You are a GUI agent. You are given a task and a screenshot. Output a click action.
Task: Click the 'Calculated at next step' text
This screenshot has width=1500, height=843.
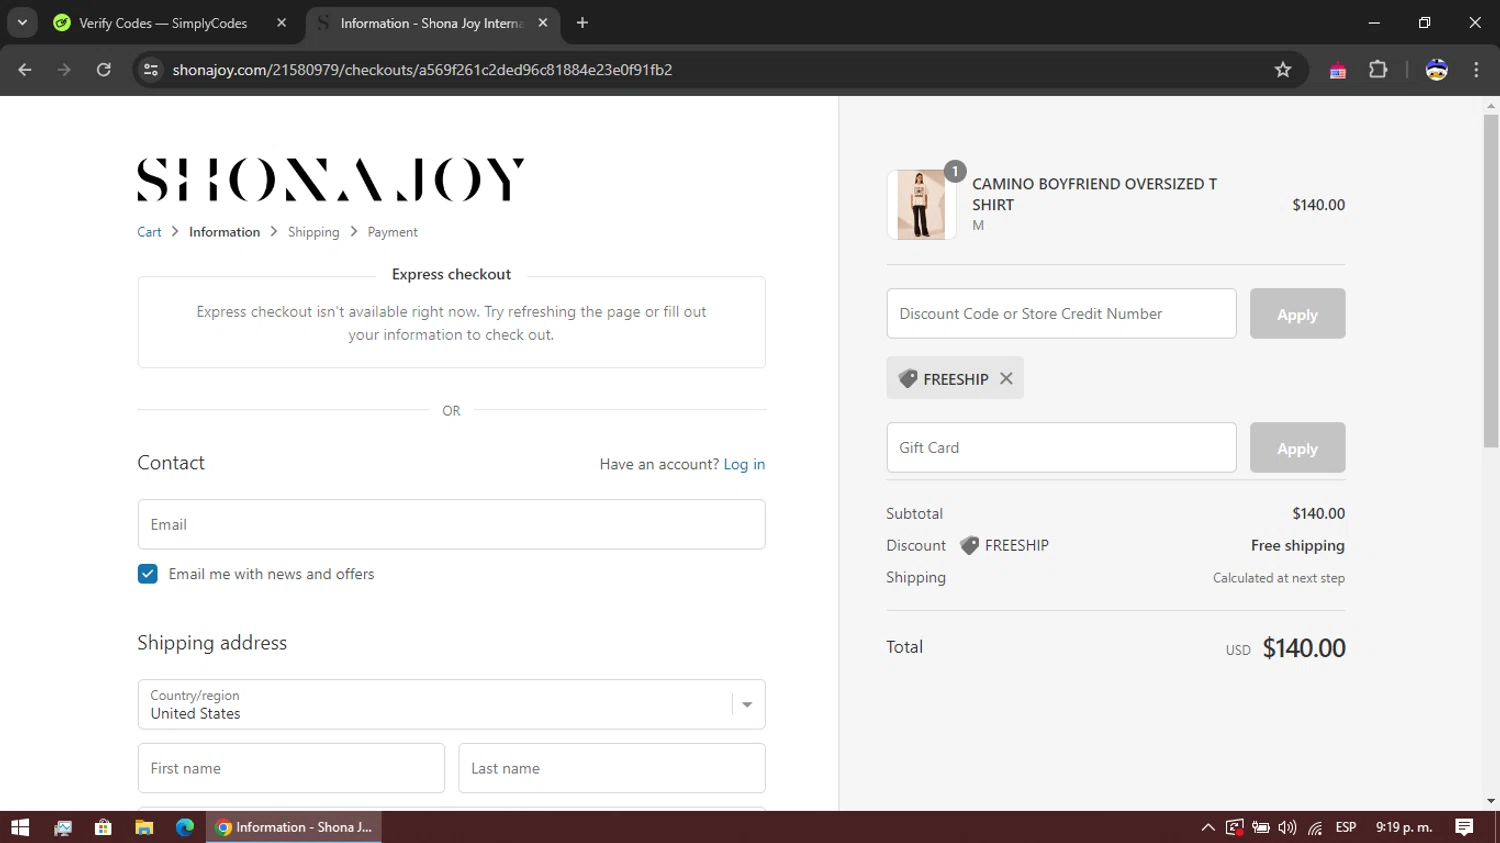[1278, 578]
